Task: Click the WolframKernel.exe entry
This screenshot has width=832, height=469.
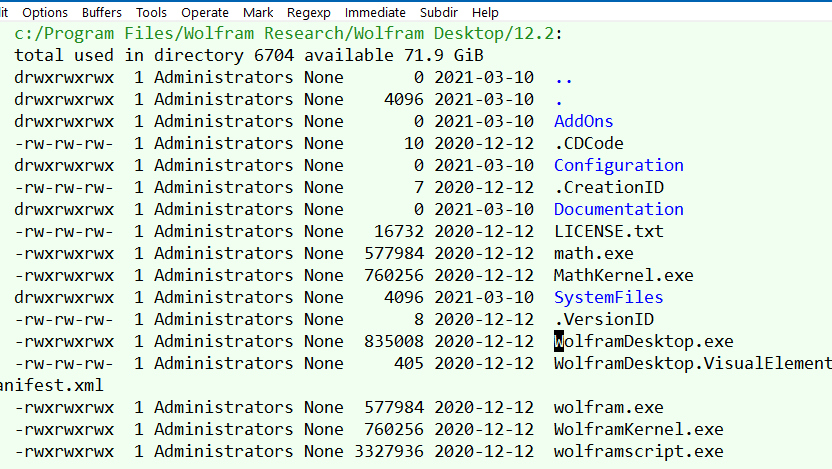Action: (x=638, y=429)
